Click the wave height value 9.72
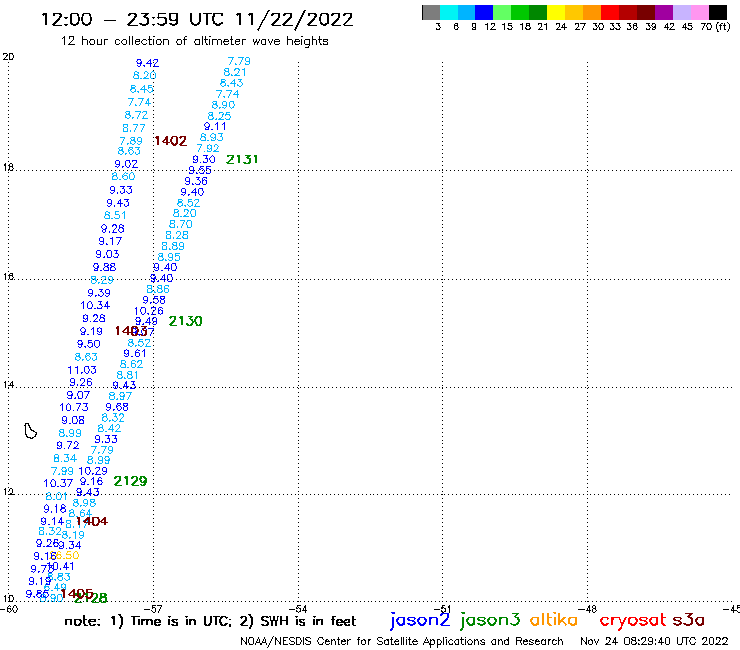 click(x=67, y=445)
